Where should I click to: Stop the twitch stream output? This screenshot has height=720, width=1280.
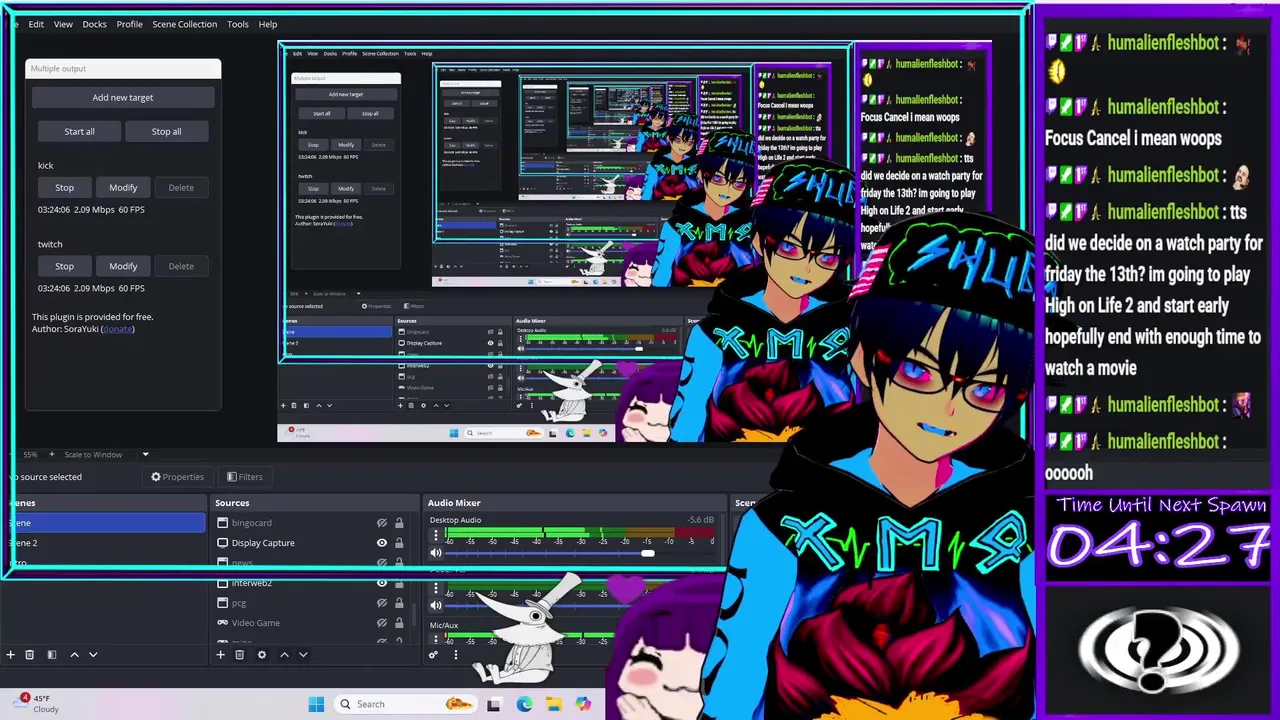click(x=64, y=266)
